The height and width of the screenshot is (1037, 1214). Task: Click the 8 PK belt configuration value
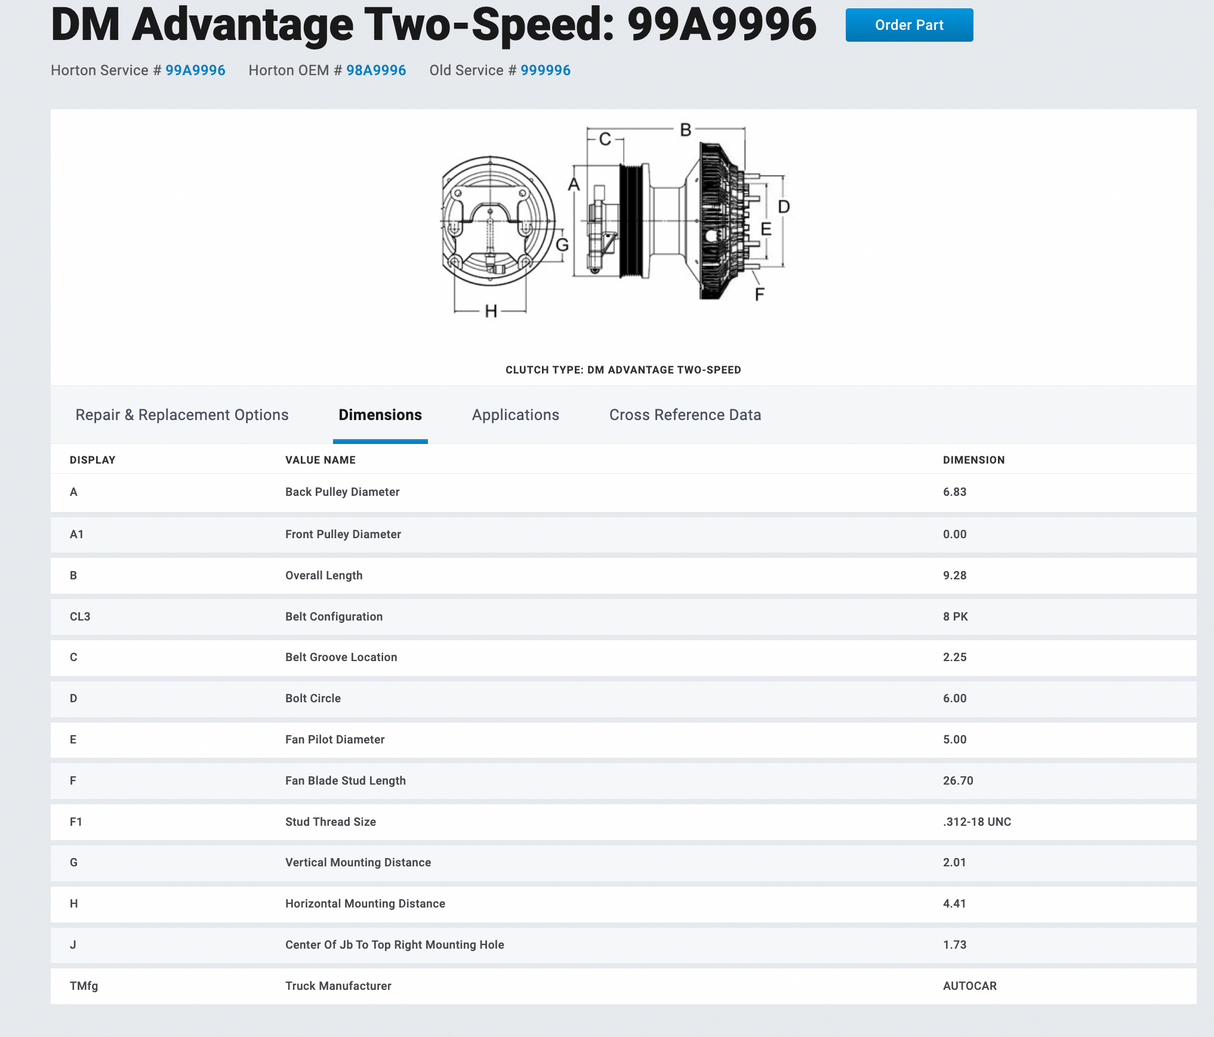[x=955, y=616]
